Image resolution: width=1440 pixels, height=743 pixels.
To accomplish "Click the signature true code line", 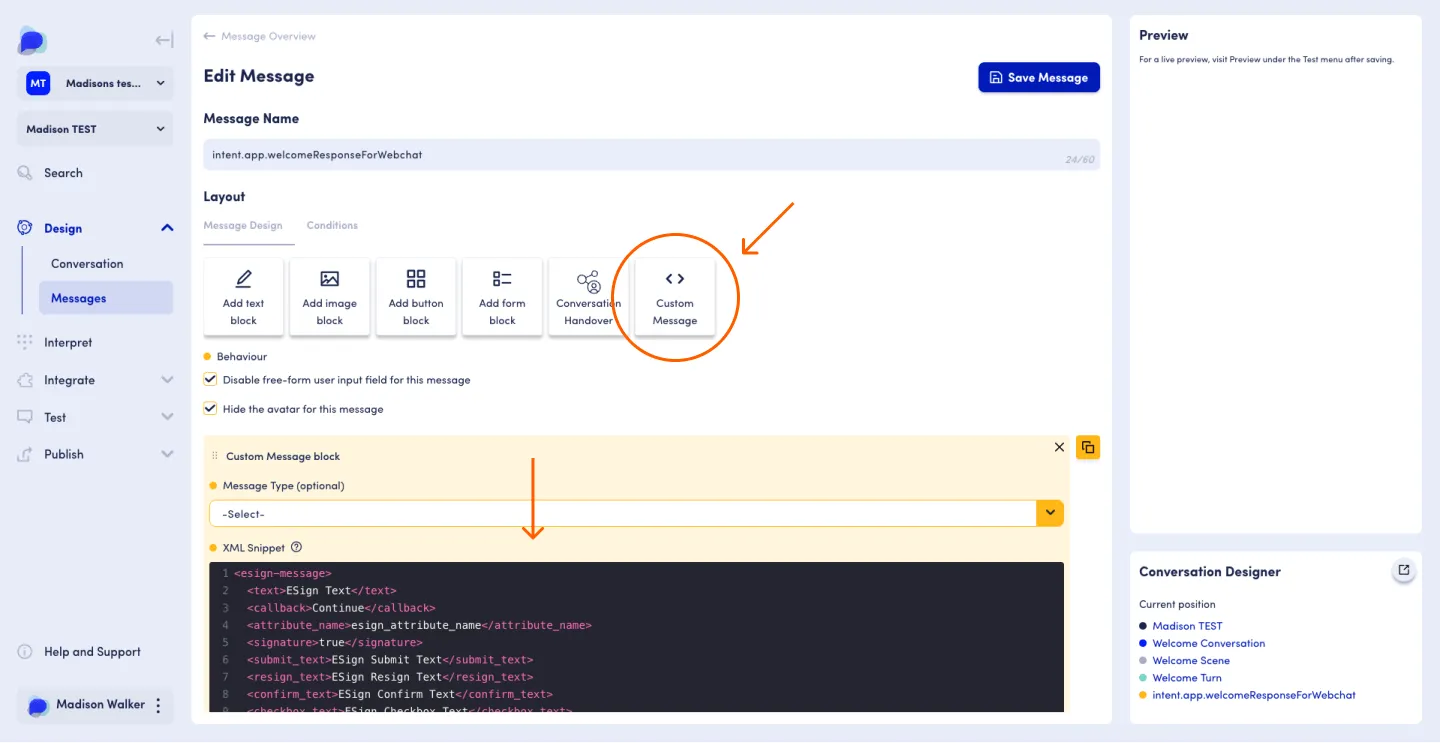I will point(335,642).
